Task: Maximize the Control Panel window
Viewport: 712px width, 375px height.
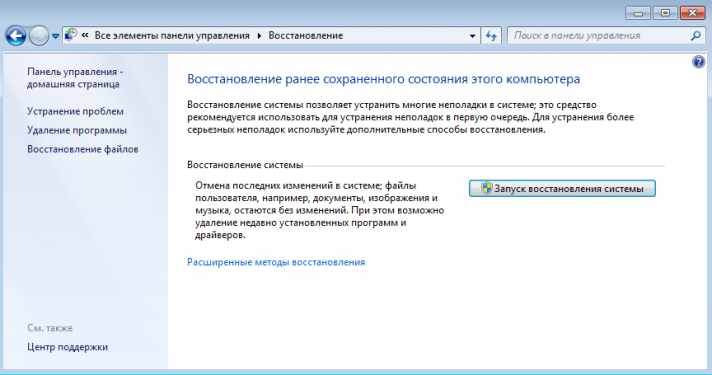Action: [x=665, y=13]
